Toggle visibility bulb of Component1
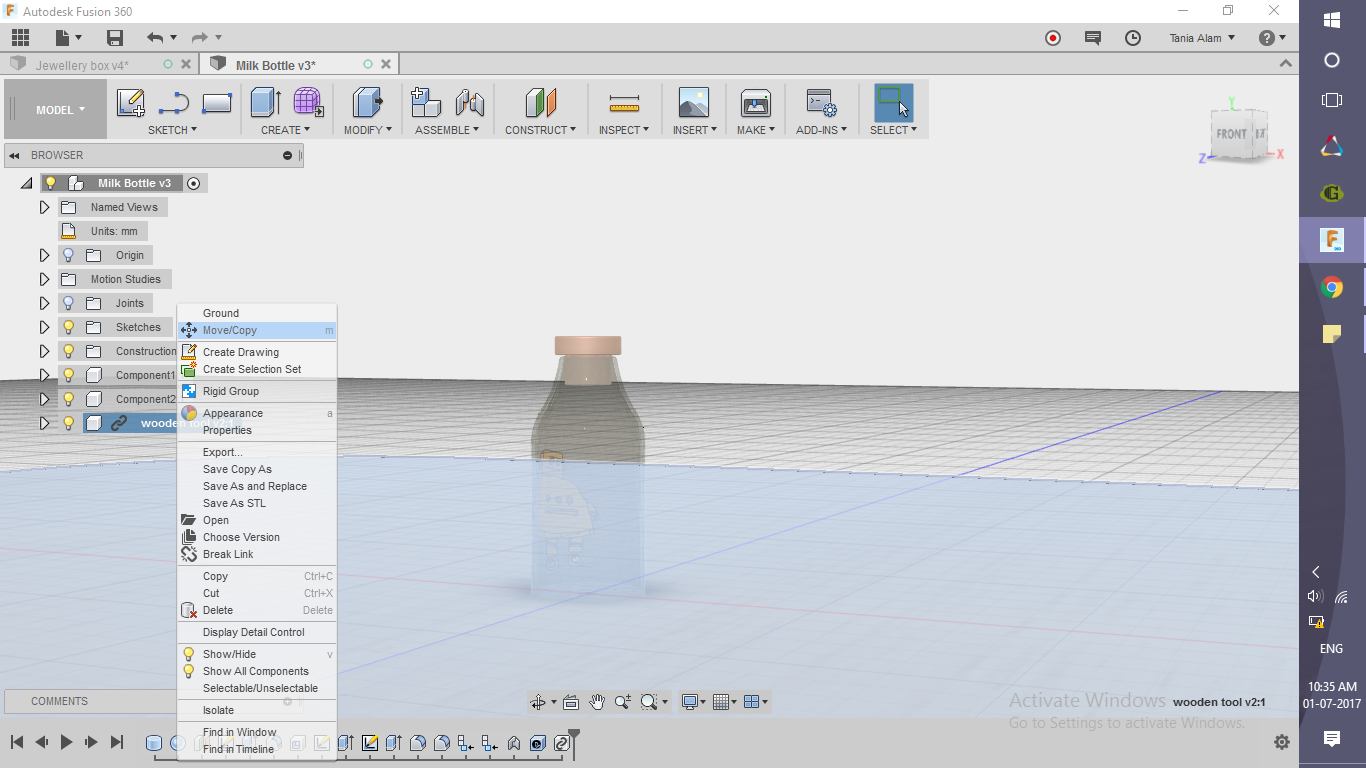Screen dimensions: 1366x768 click(69, 375)
